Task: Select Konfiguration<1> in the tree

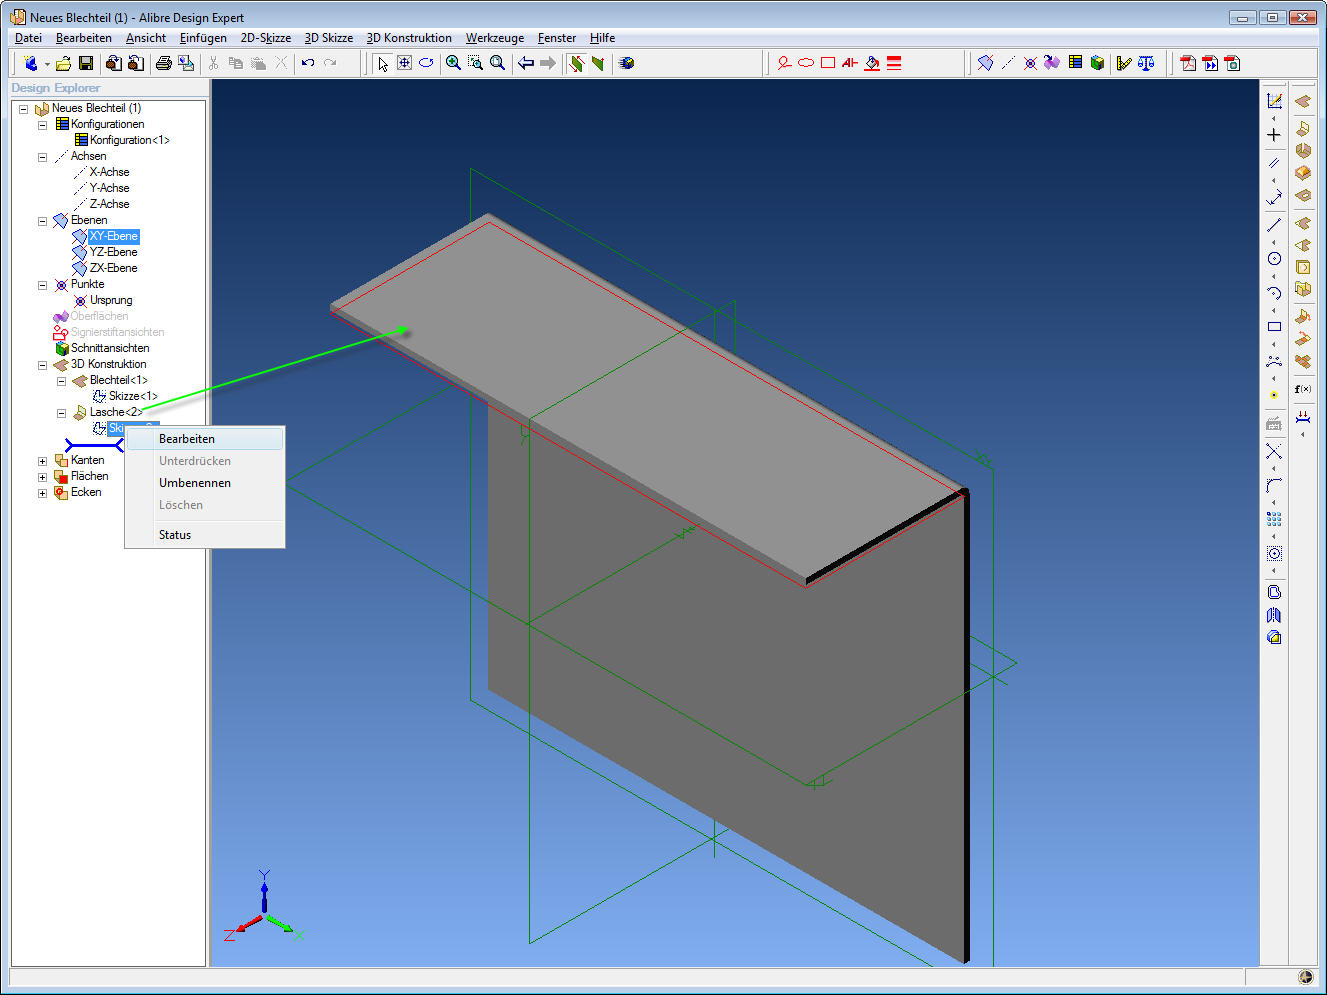Action: click(130, 140)
